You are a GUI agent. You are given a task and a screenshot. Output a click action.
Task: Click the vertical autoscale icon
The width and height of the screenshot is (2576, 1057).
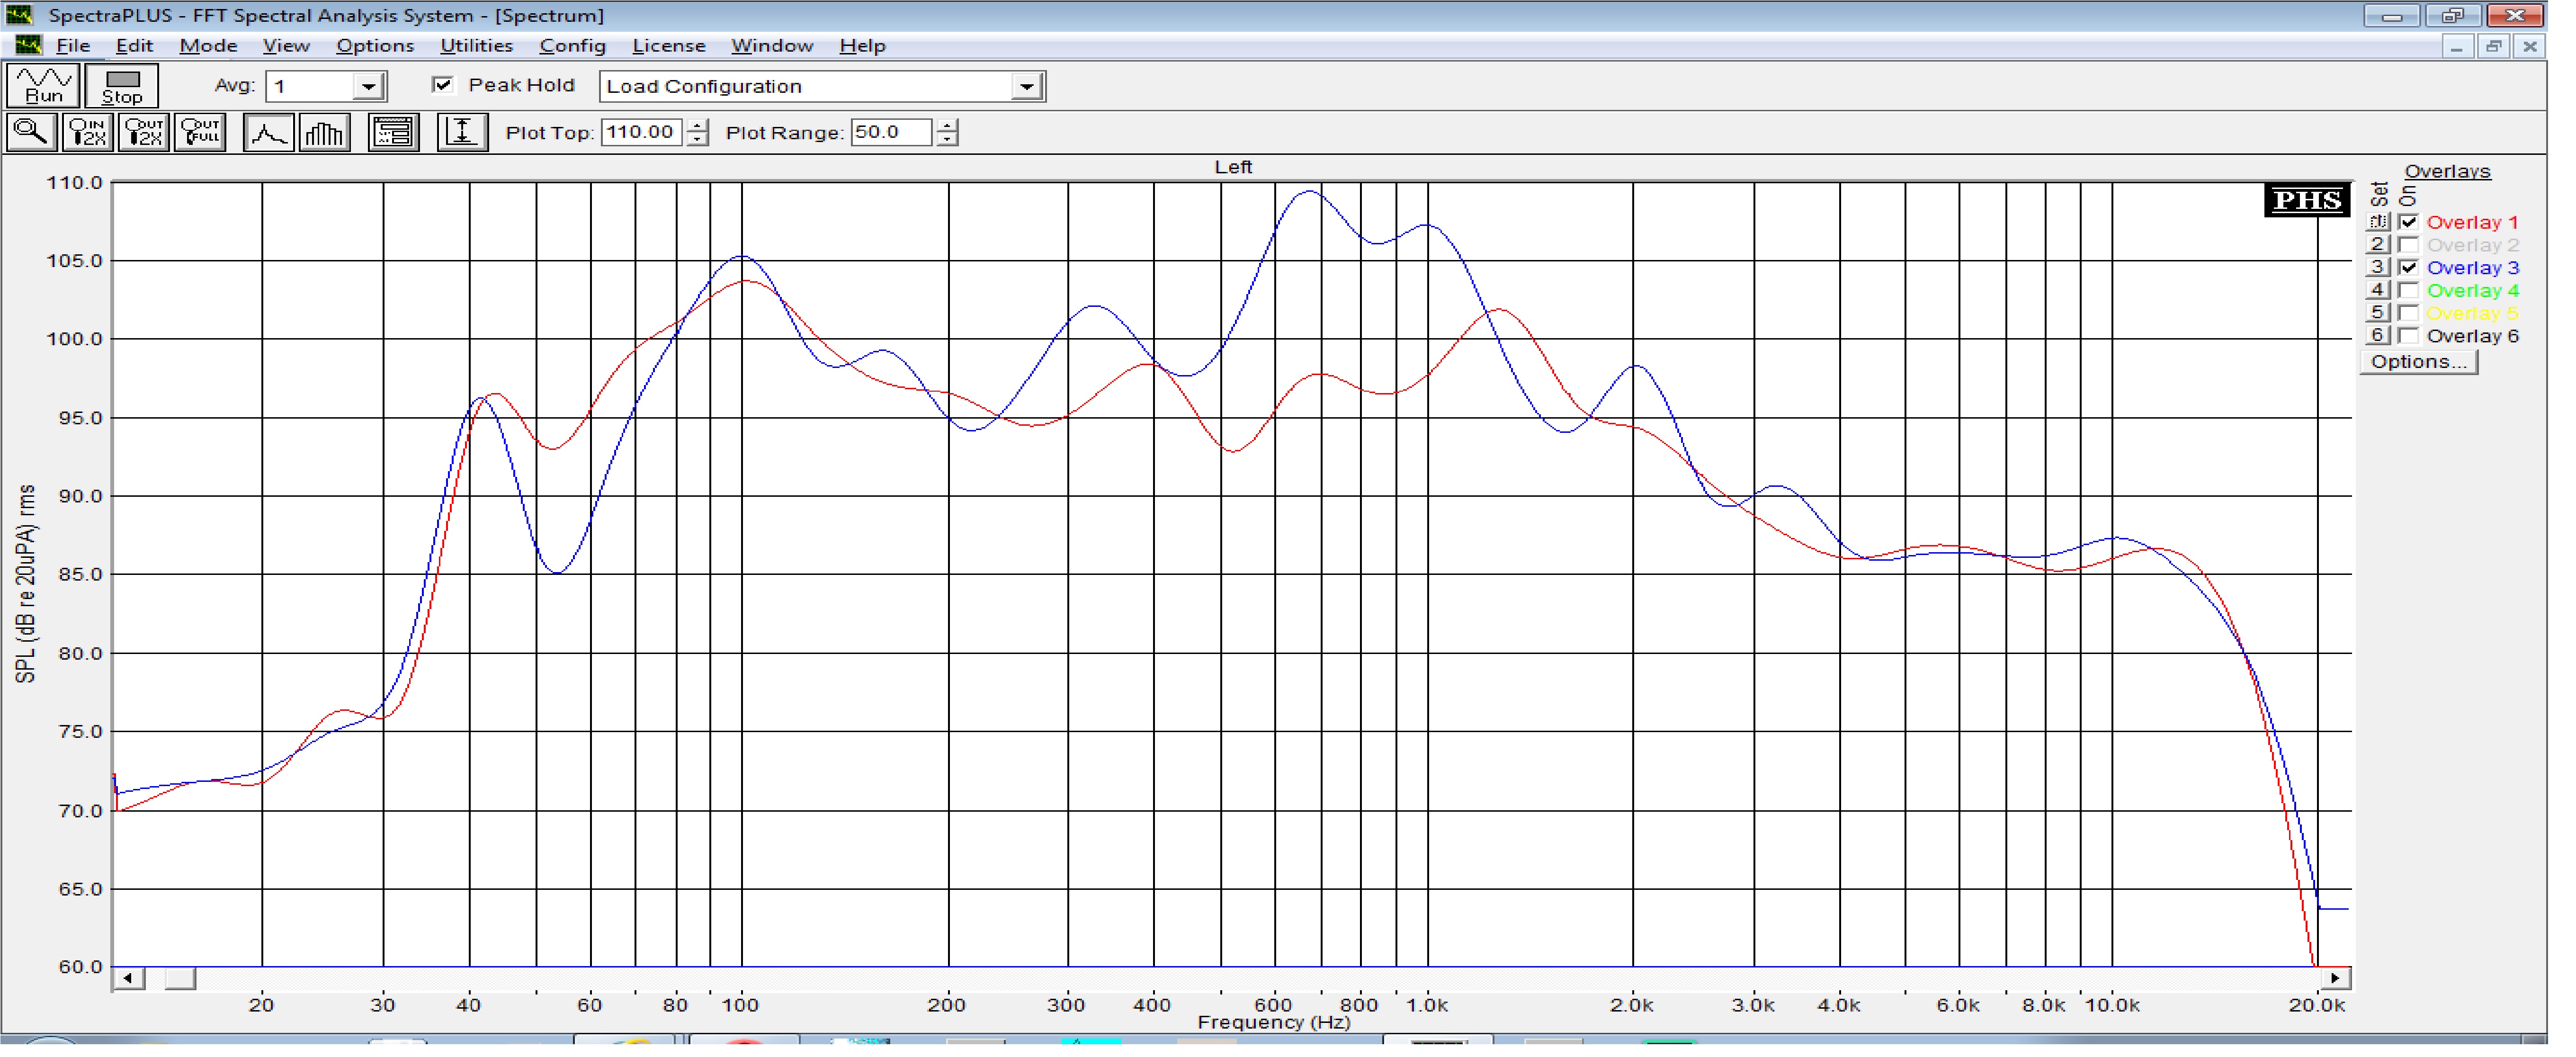462,133
